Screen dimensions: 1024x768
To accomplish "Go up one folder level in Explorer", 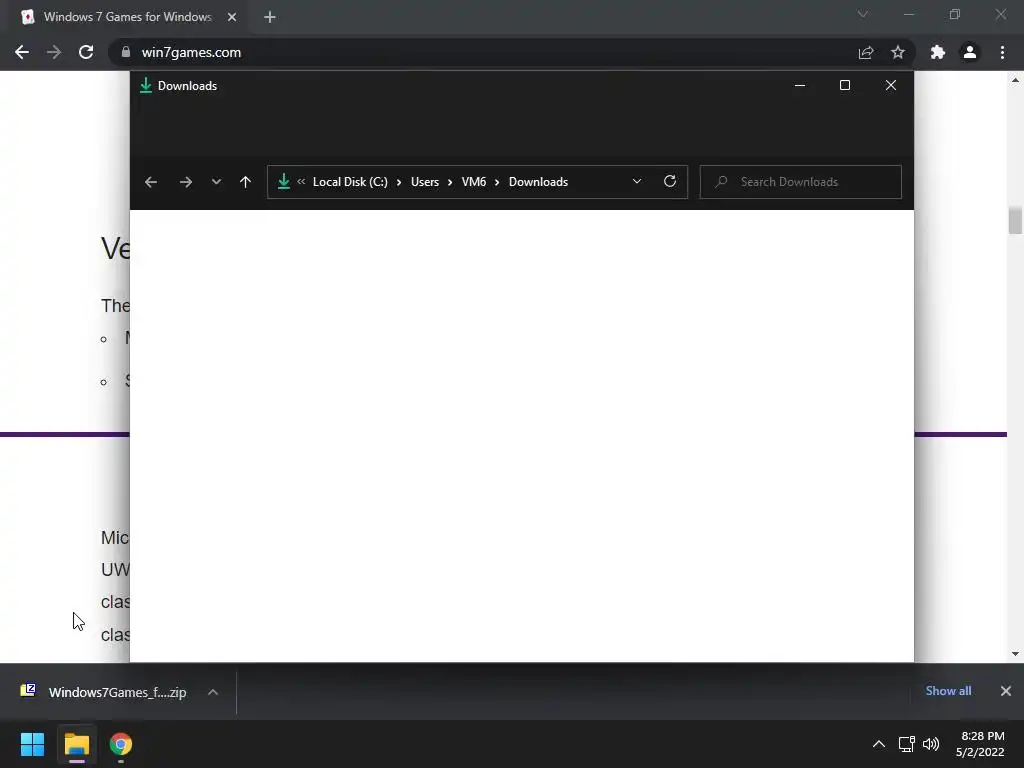I will coord(245,182).
